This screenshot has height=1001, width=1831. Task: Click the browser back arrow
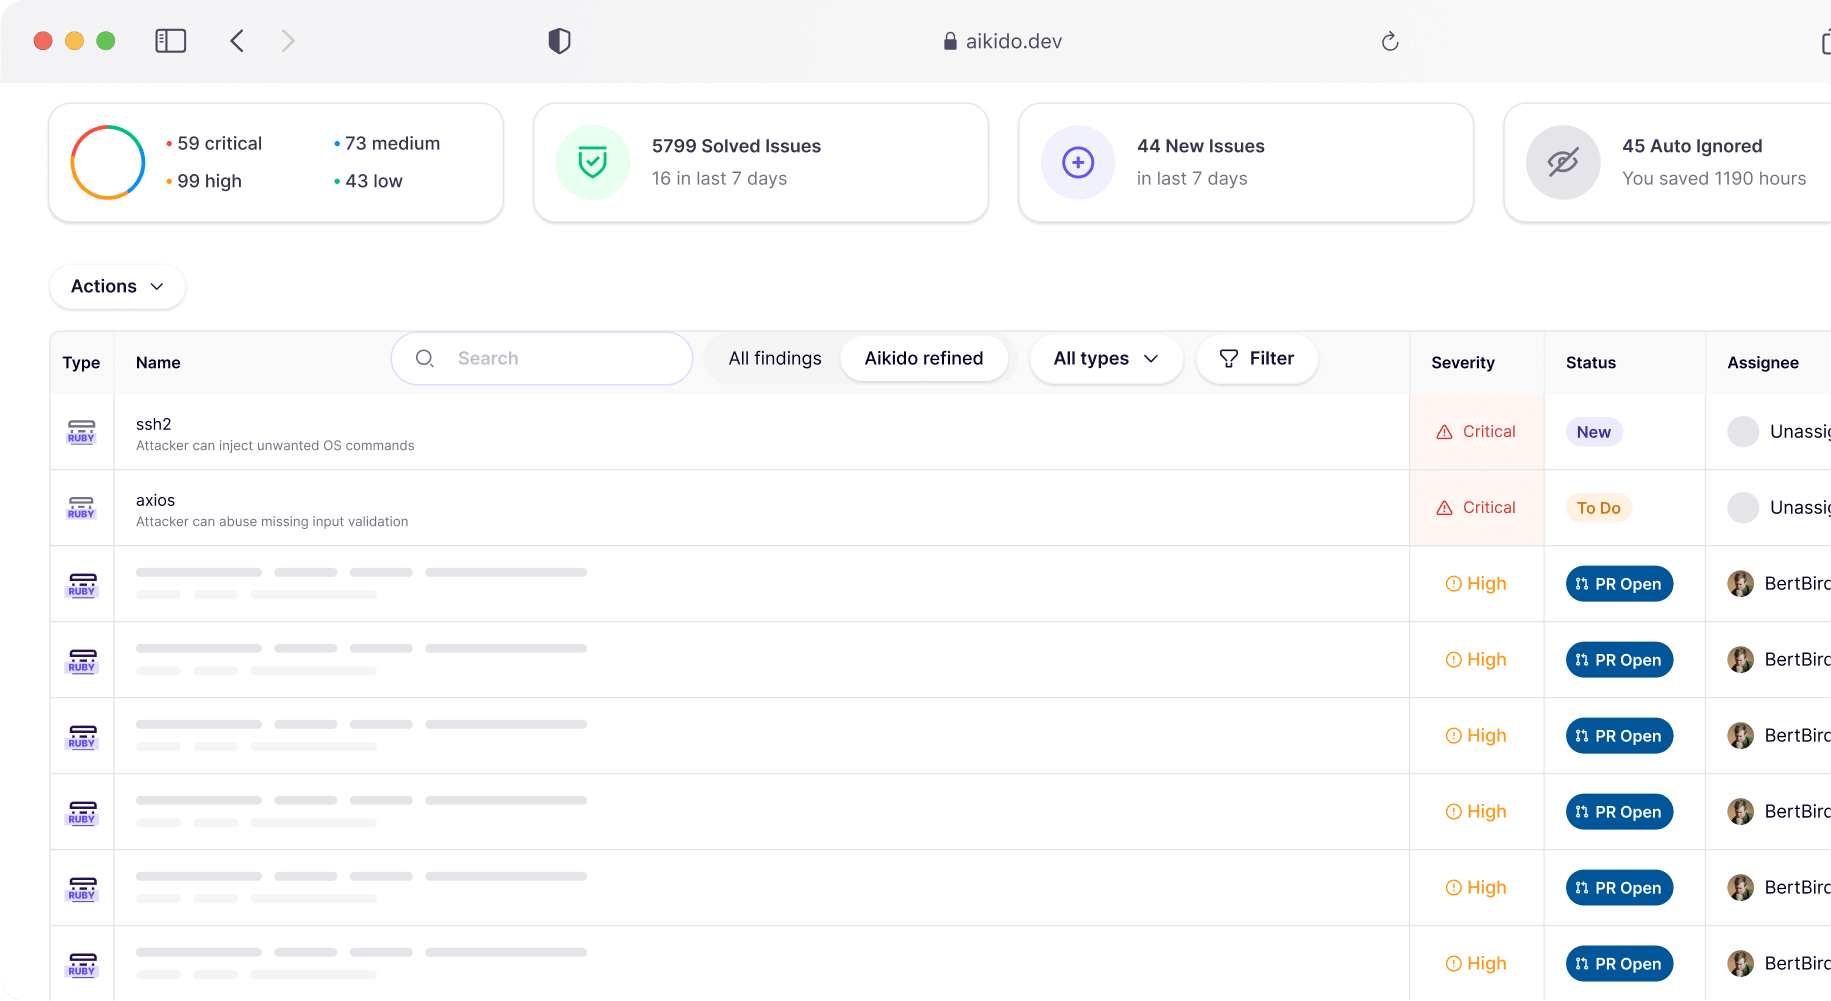click(x=238, y=41)
